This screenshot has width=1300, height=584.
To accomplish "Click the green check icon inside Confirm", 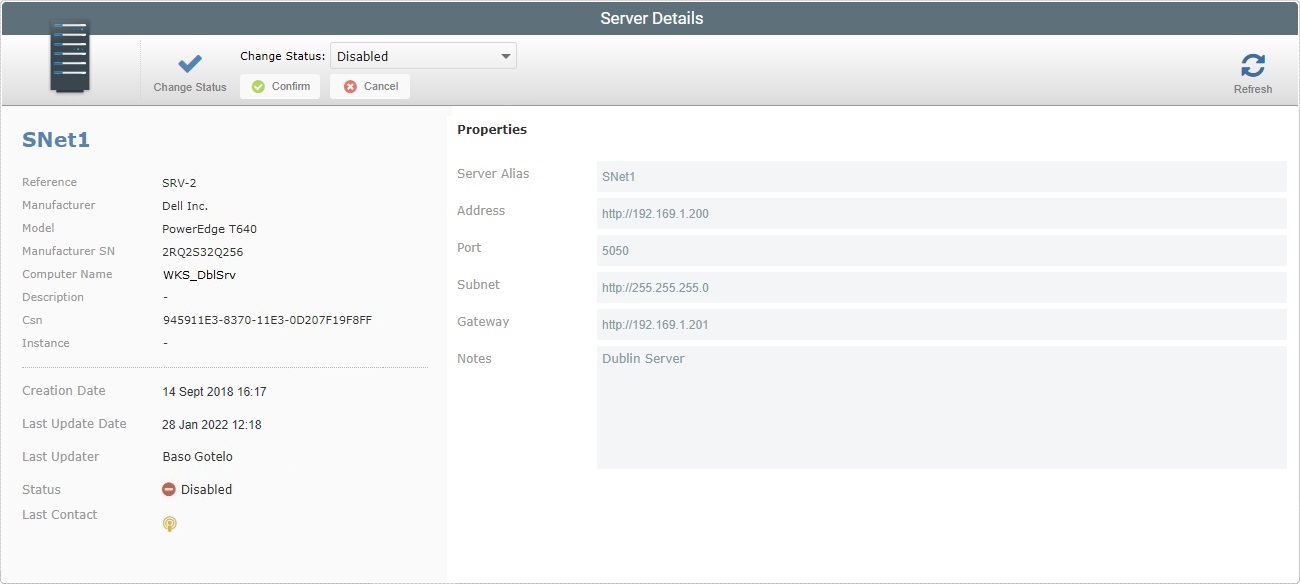I will click(x=257, y=86).
